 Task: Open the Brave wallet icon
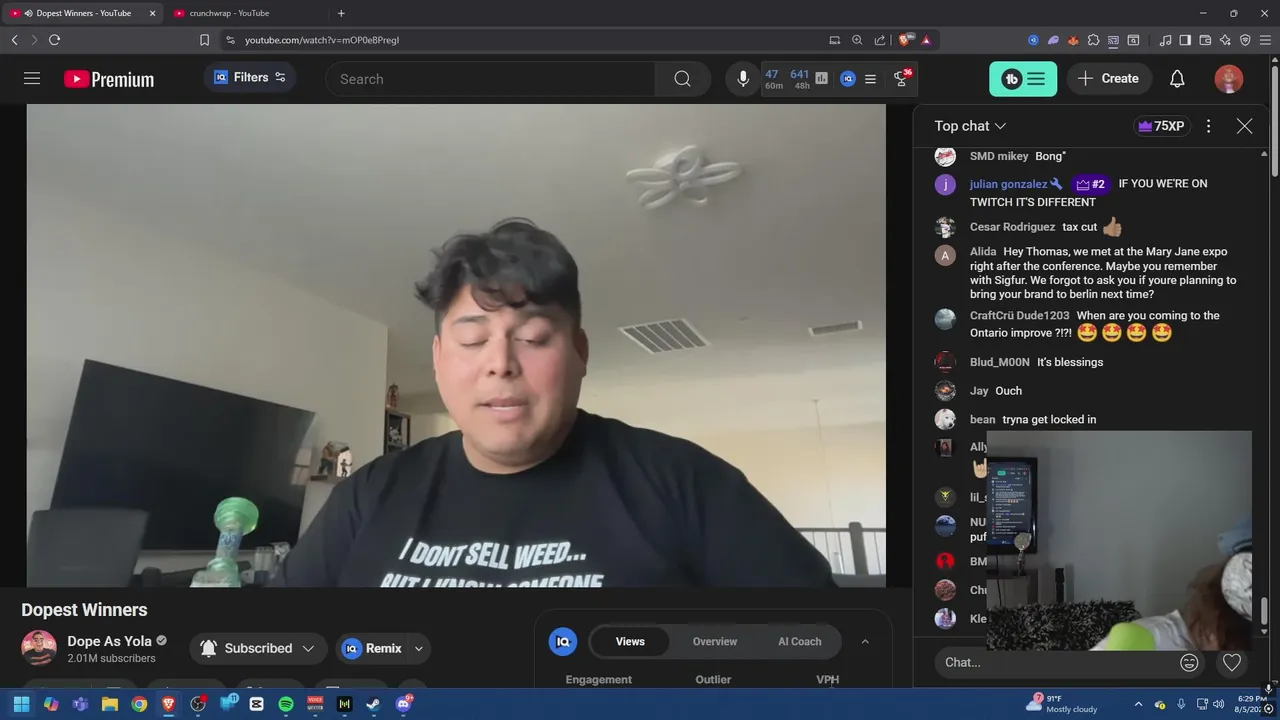click(1205, 40)
